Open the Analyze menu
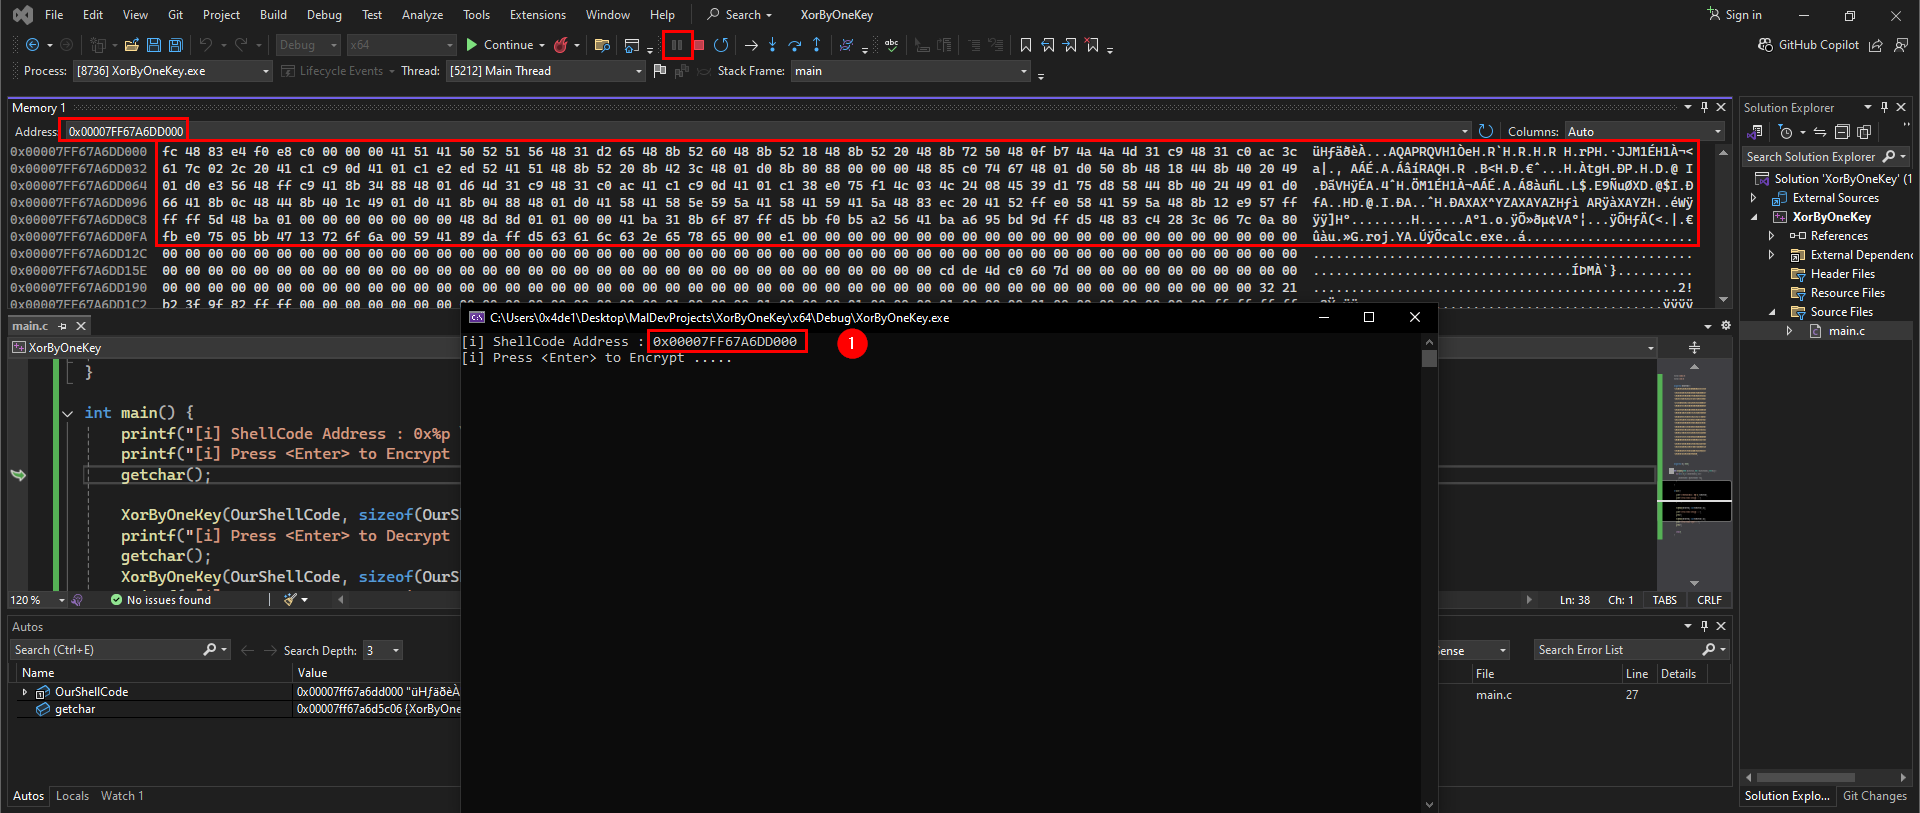 pos(422,15)
